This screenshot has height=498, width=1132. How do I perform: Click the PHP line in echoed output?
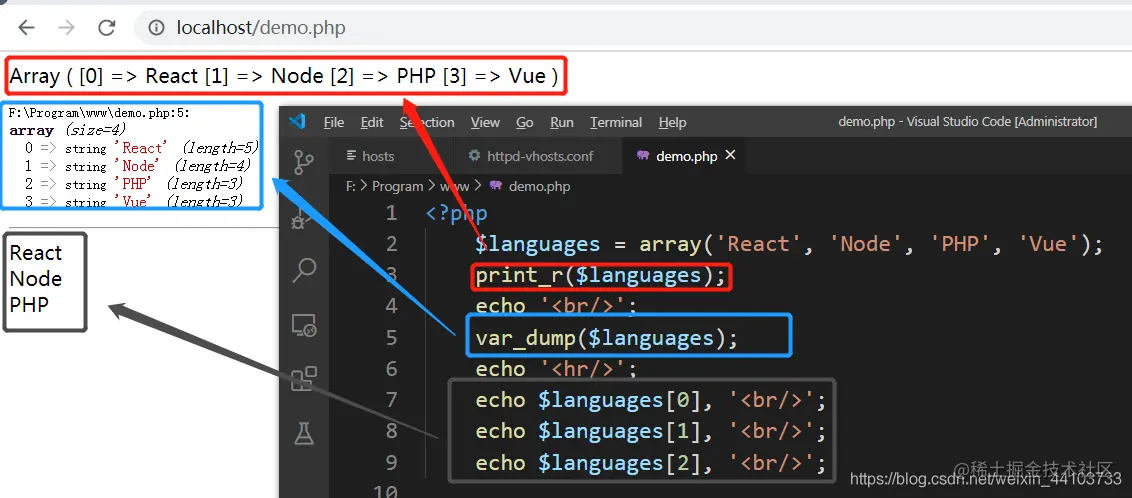tap(30, 305)
